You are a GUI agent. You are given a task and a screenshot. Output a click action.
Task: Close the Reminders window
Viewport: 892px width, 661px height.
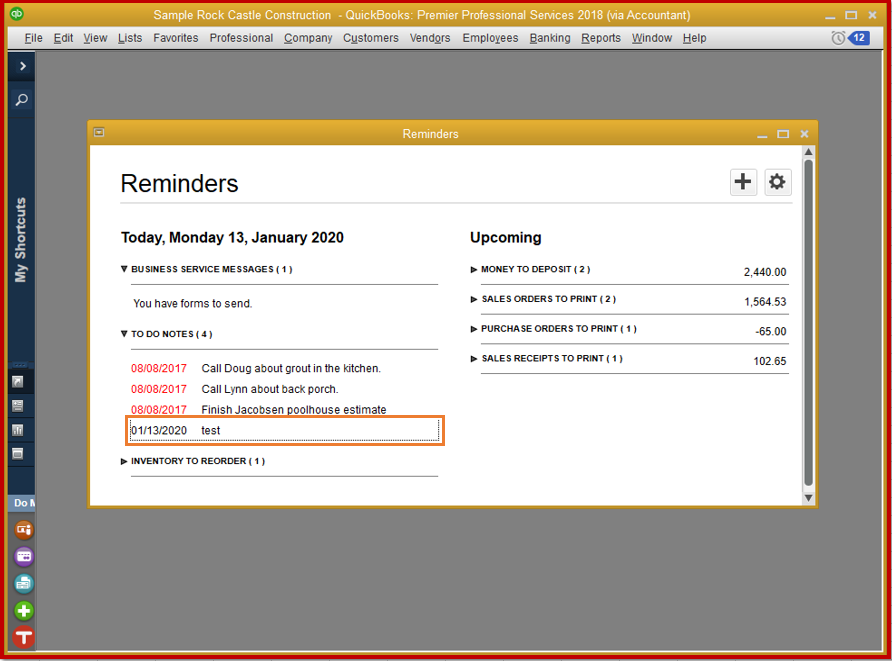(804, 134)
